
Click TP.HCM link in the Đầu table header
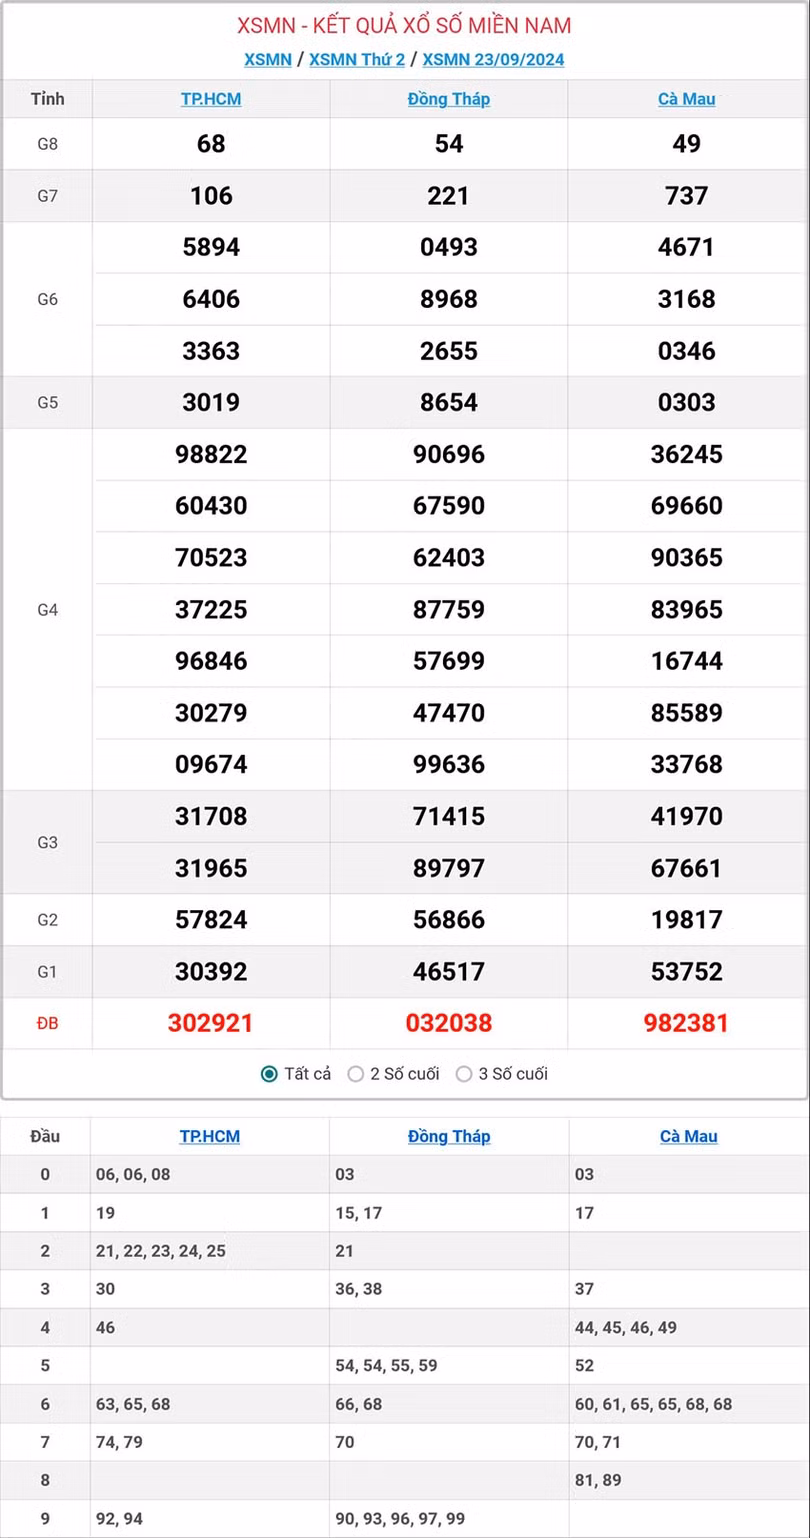pyautogui.click(x=210, y=1136)
